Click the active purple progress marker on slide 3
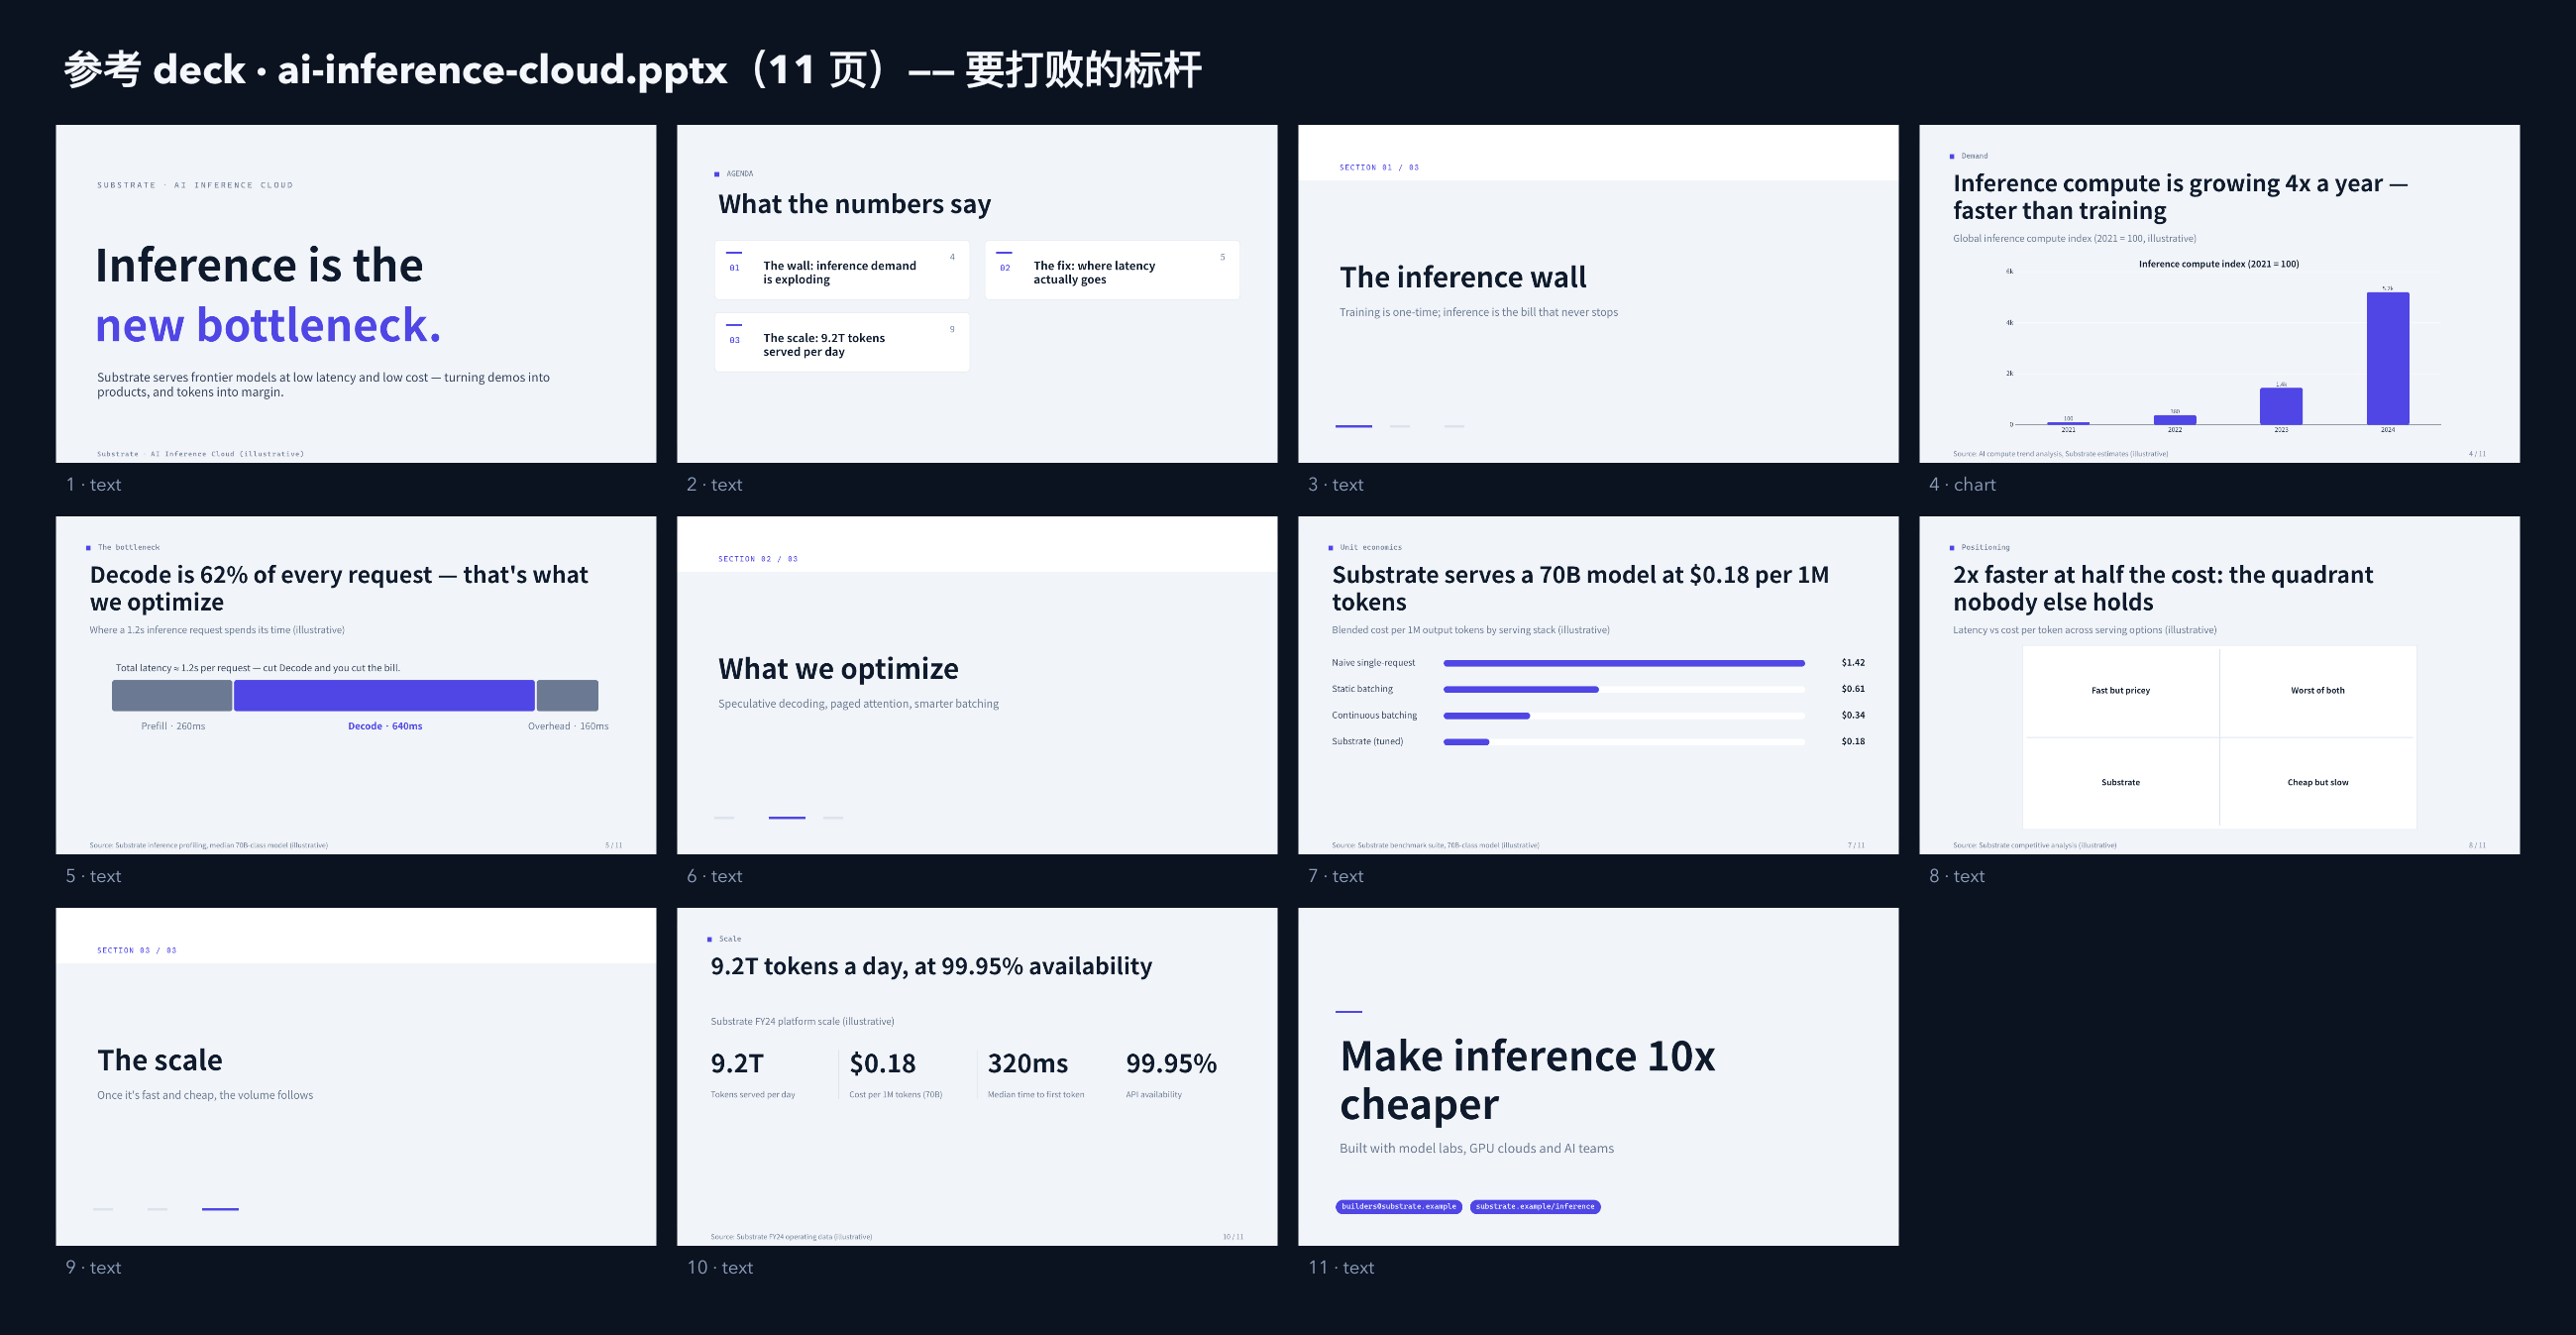This screenshot has height=1335, width=2576. point(1353,427)
